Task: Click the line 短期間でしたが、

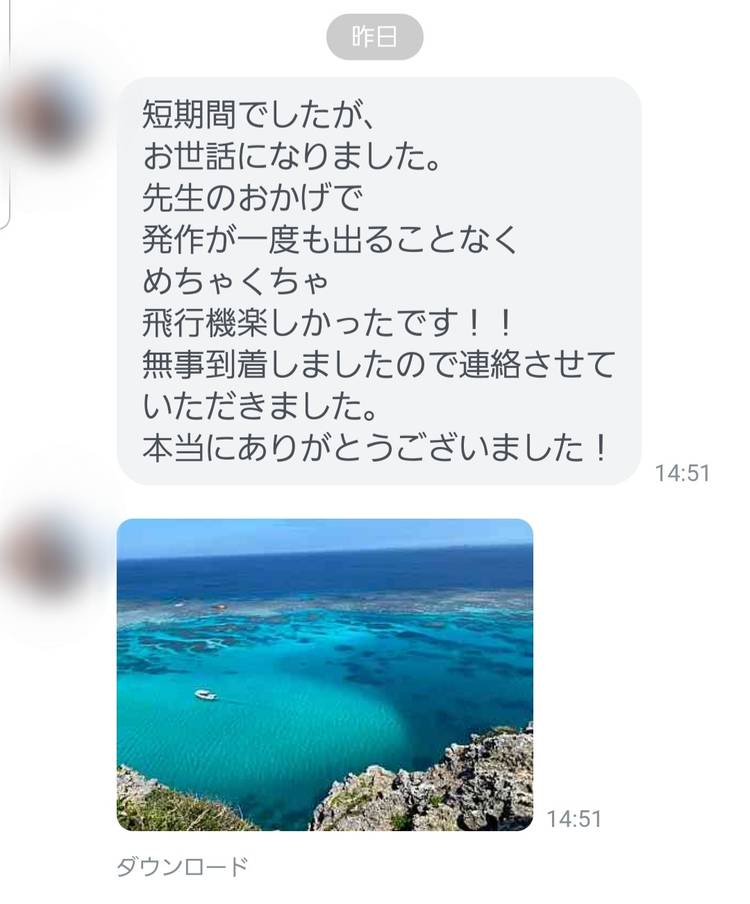Action: 259,114
